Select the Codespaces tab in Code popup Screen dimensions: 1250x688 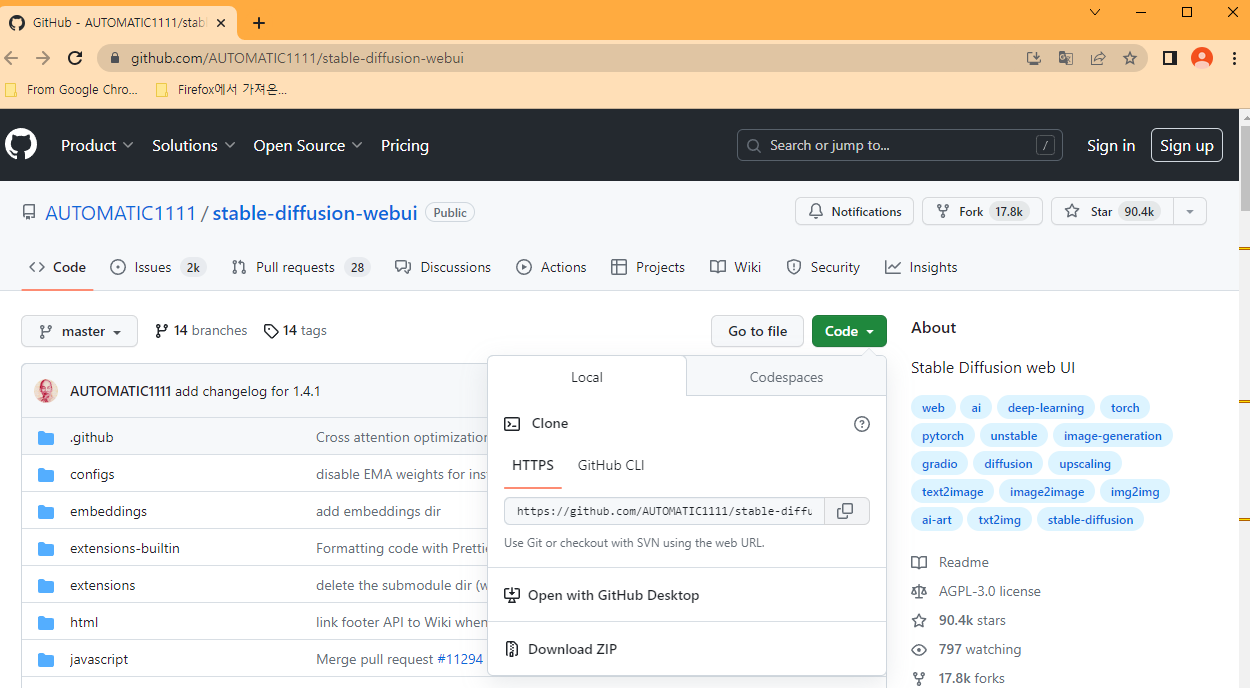[x=786, y=377]
